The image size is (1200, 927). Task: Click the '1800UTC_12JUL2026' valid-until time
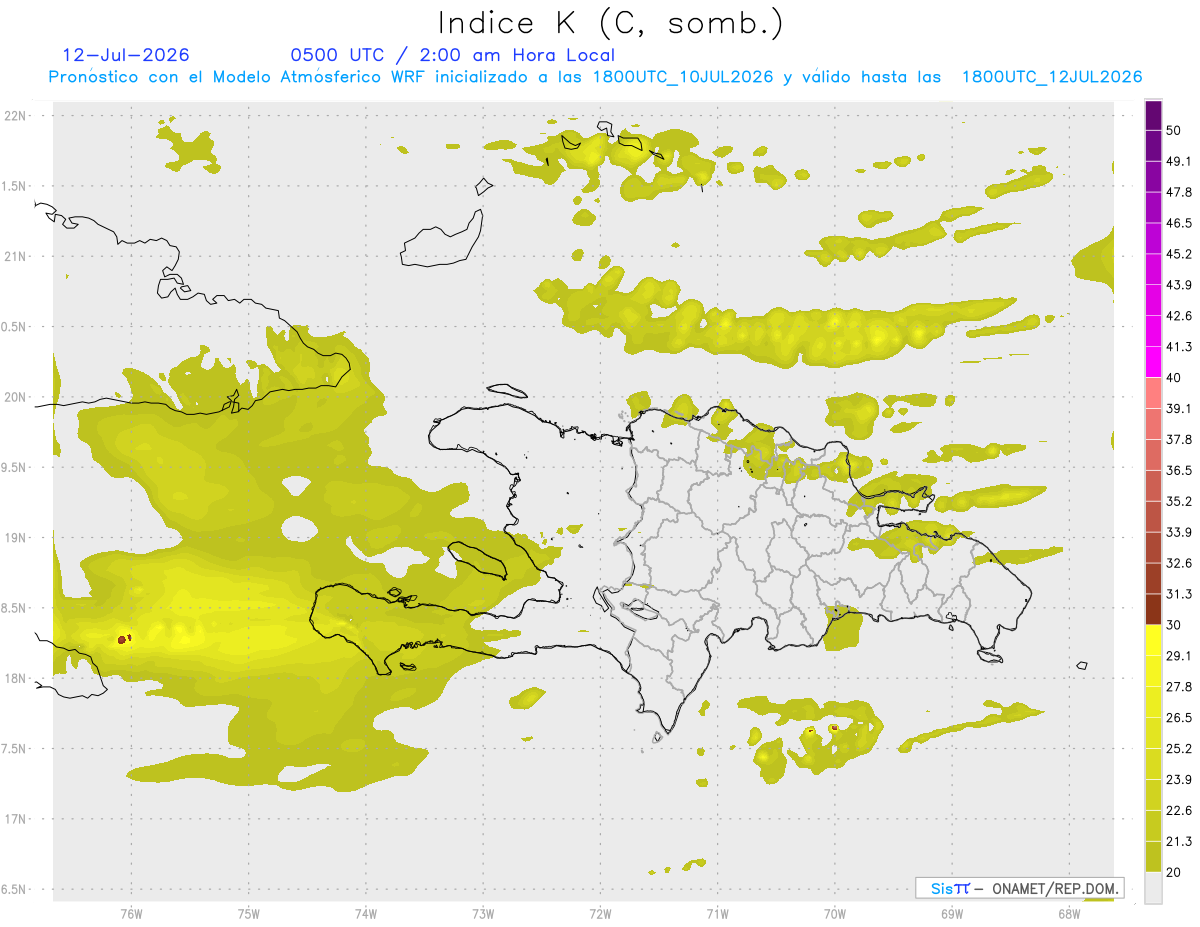1052,77
